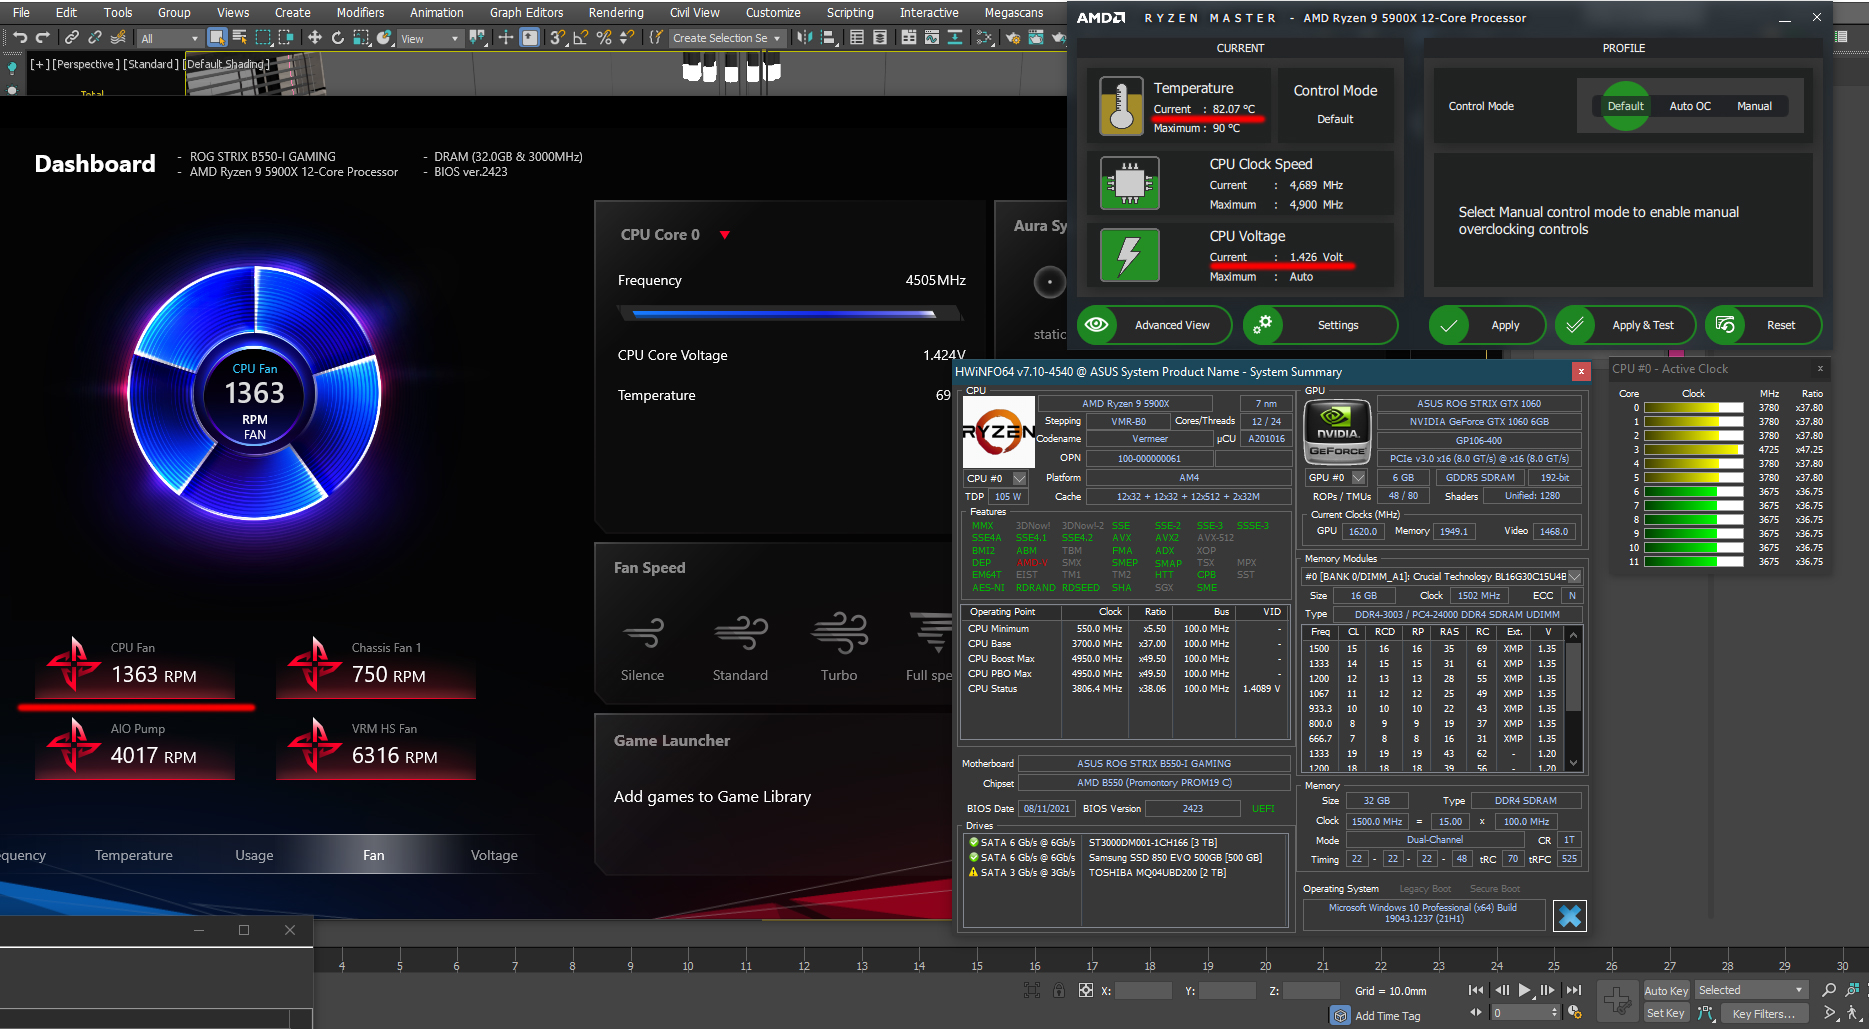Select the Turbo fan speed mode
Screen dimensions: 1869x1029
tap(839, 648)
